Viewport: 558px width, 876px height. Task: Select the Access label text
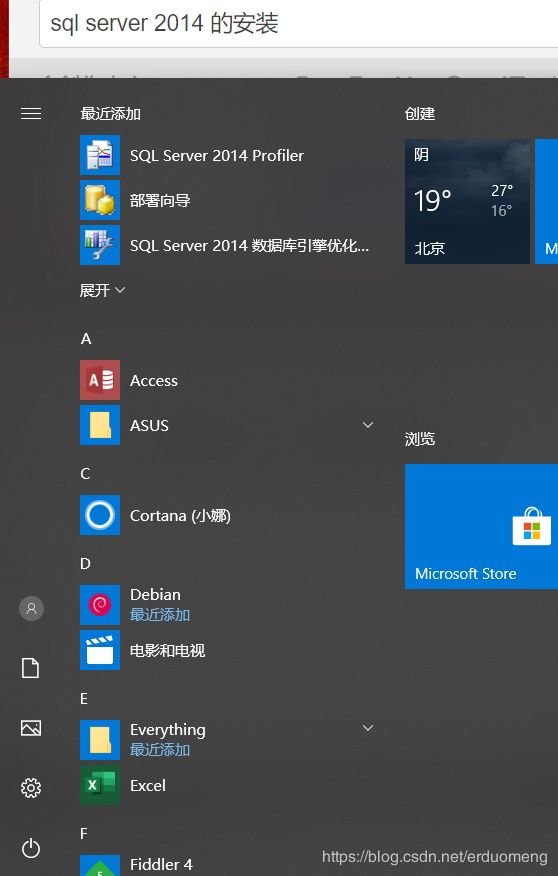(x=154, y=380)
